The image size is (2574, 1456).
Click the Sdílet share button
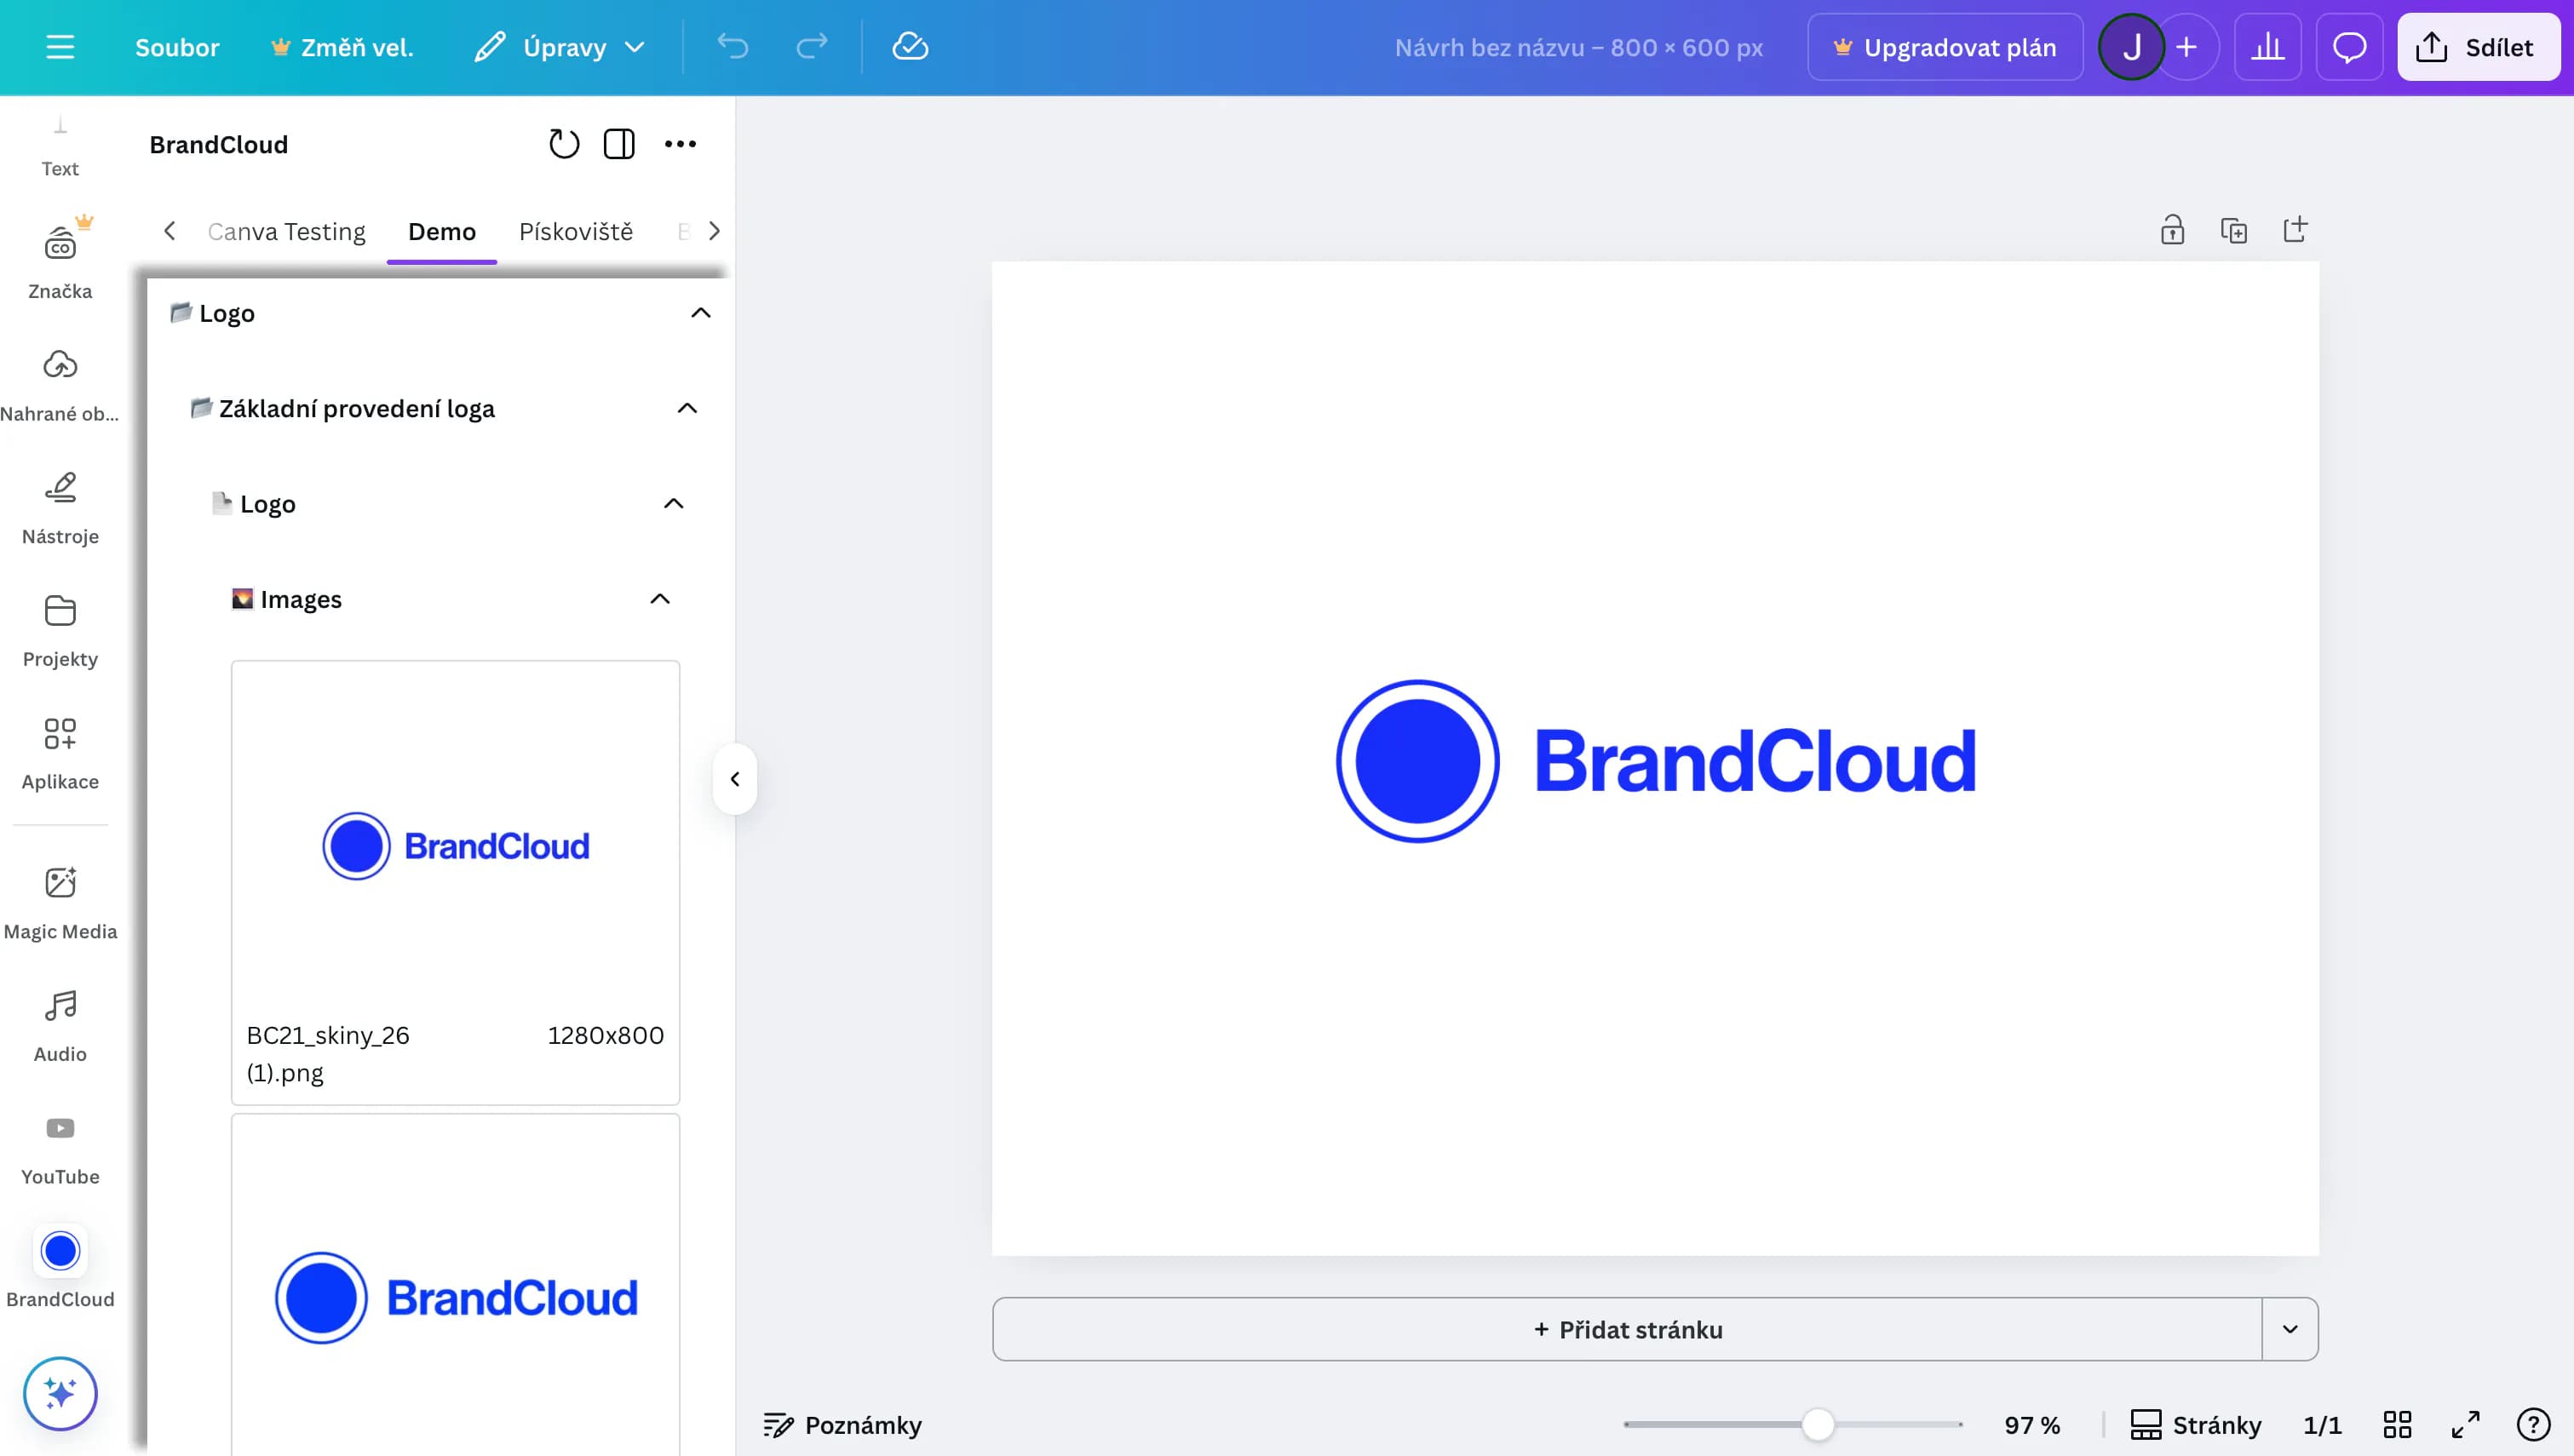[2477, 47]
